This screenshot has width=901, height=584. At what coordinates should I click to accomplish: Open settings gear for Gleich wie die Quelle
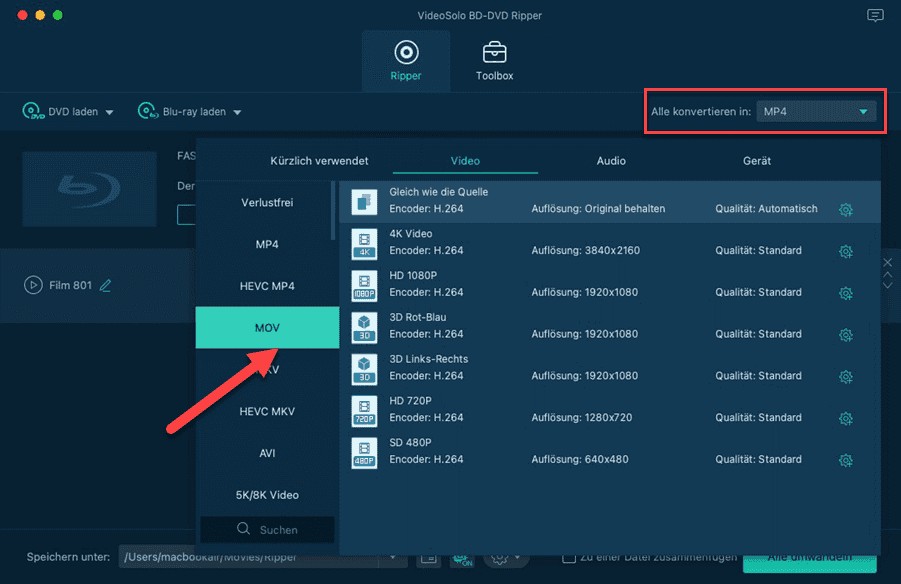[x=845, y=210]
